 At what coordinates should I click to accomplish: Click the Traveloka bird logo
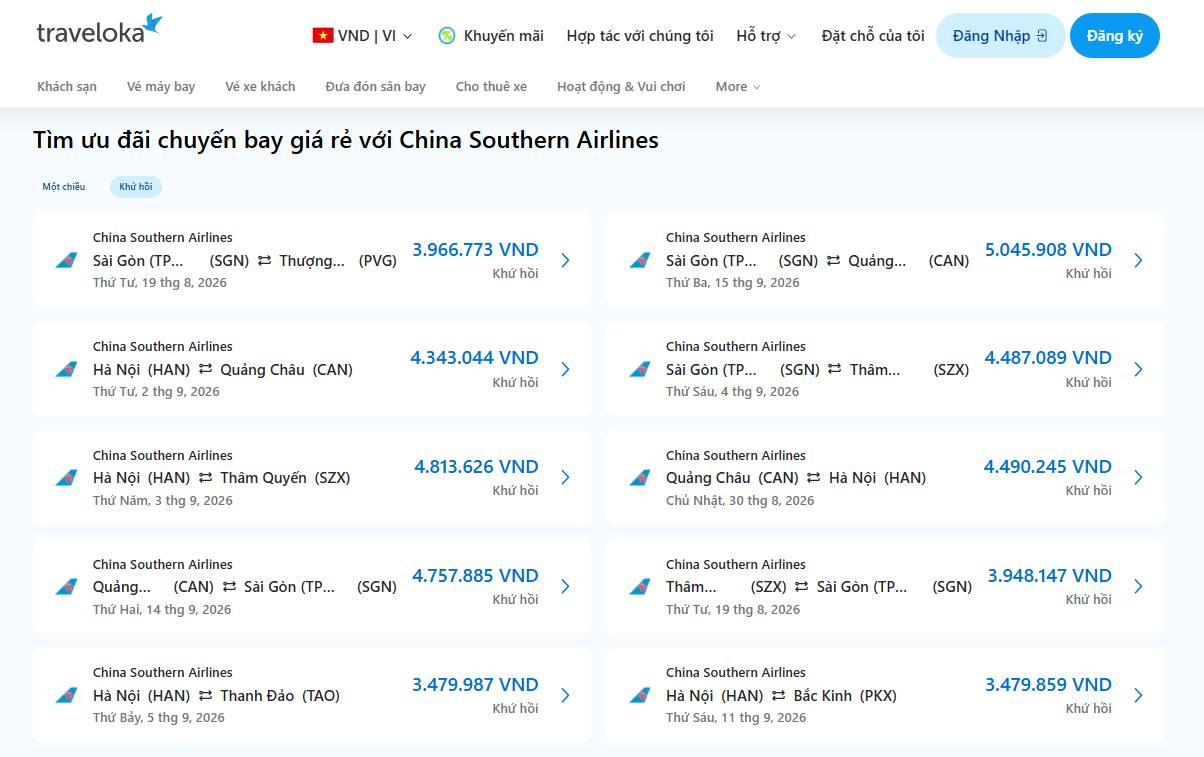(153, 24)
